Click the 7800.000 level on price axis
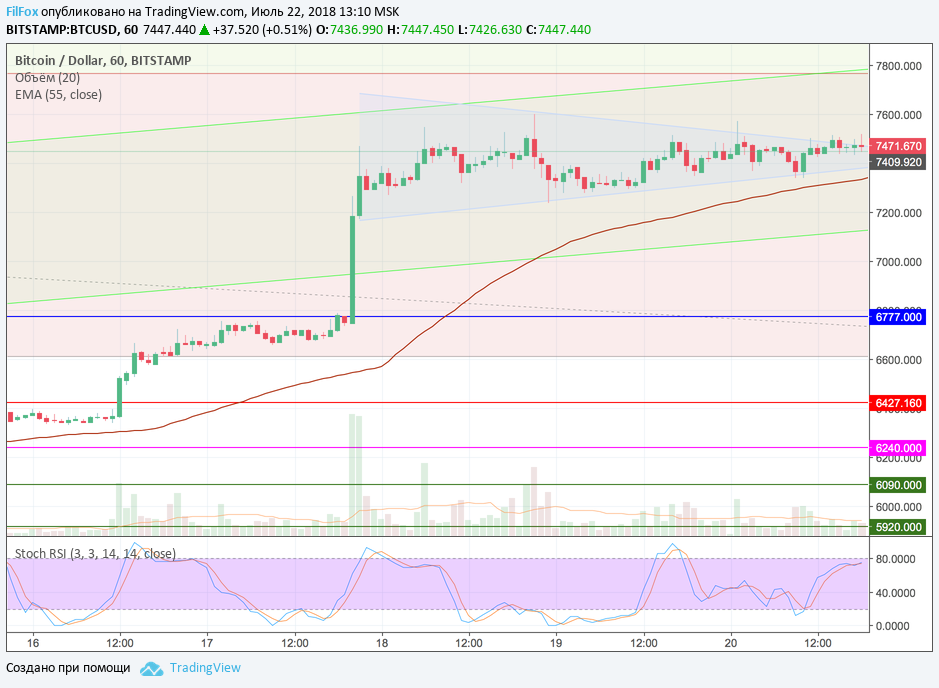This screenshot has width=939, height=688. pyautogui.click(x=898, y=66)
